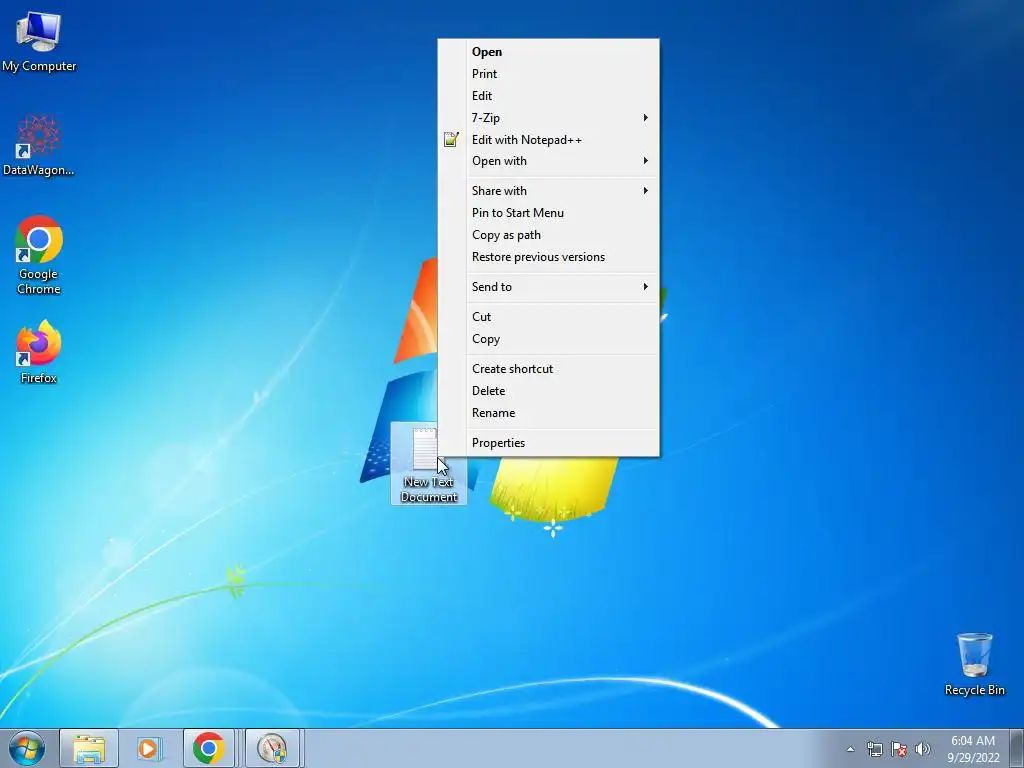
Task: Choose Restore previous versions
Action: [549, 257]
